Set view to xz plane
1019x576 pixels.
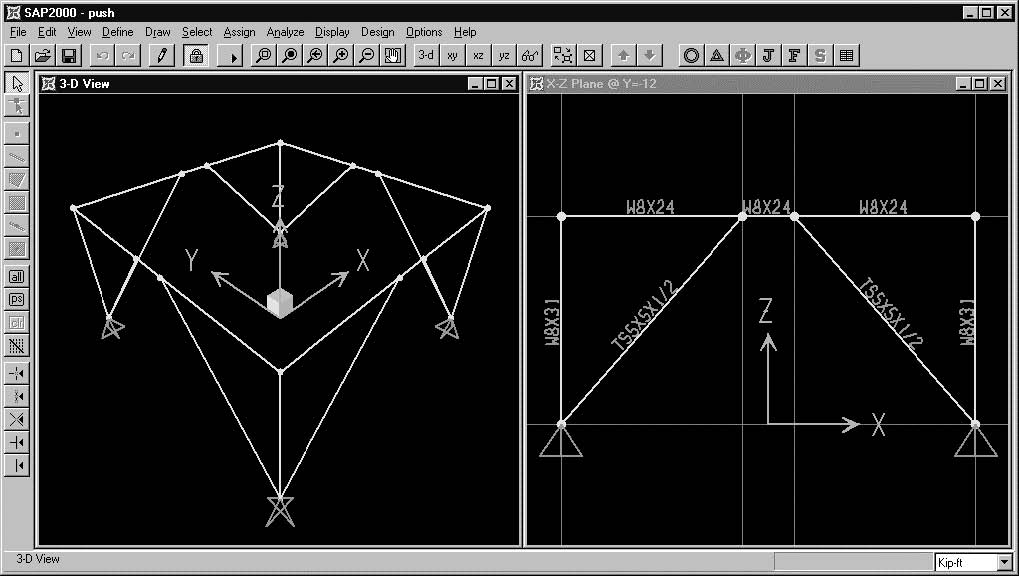click(x=479, y=56)
